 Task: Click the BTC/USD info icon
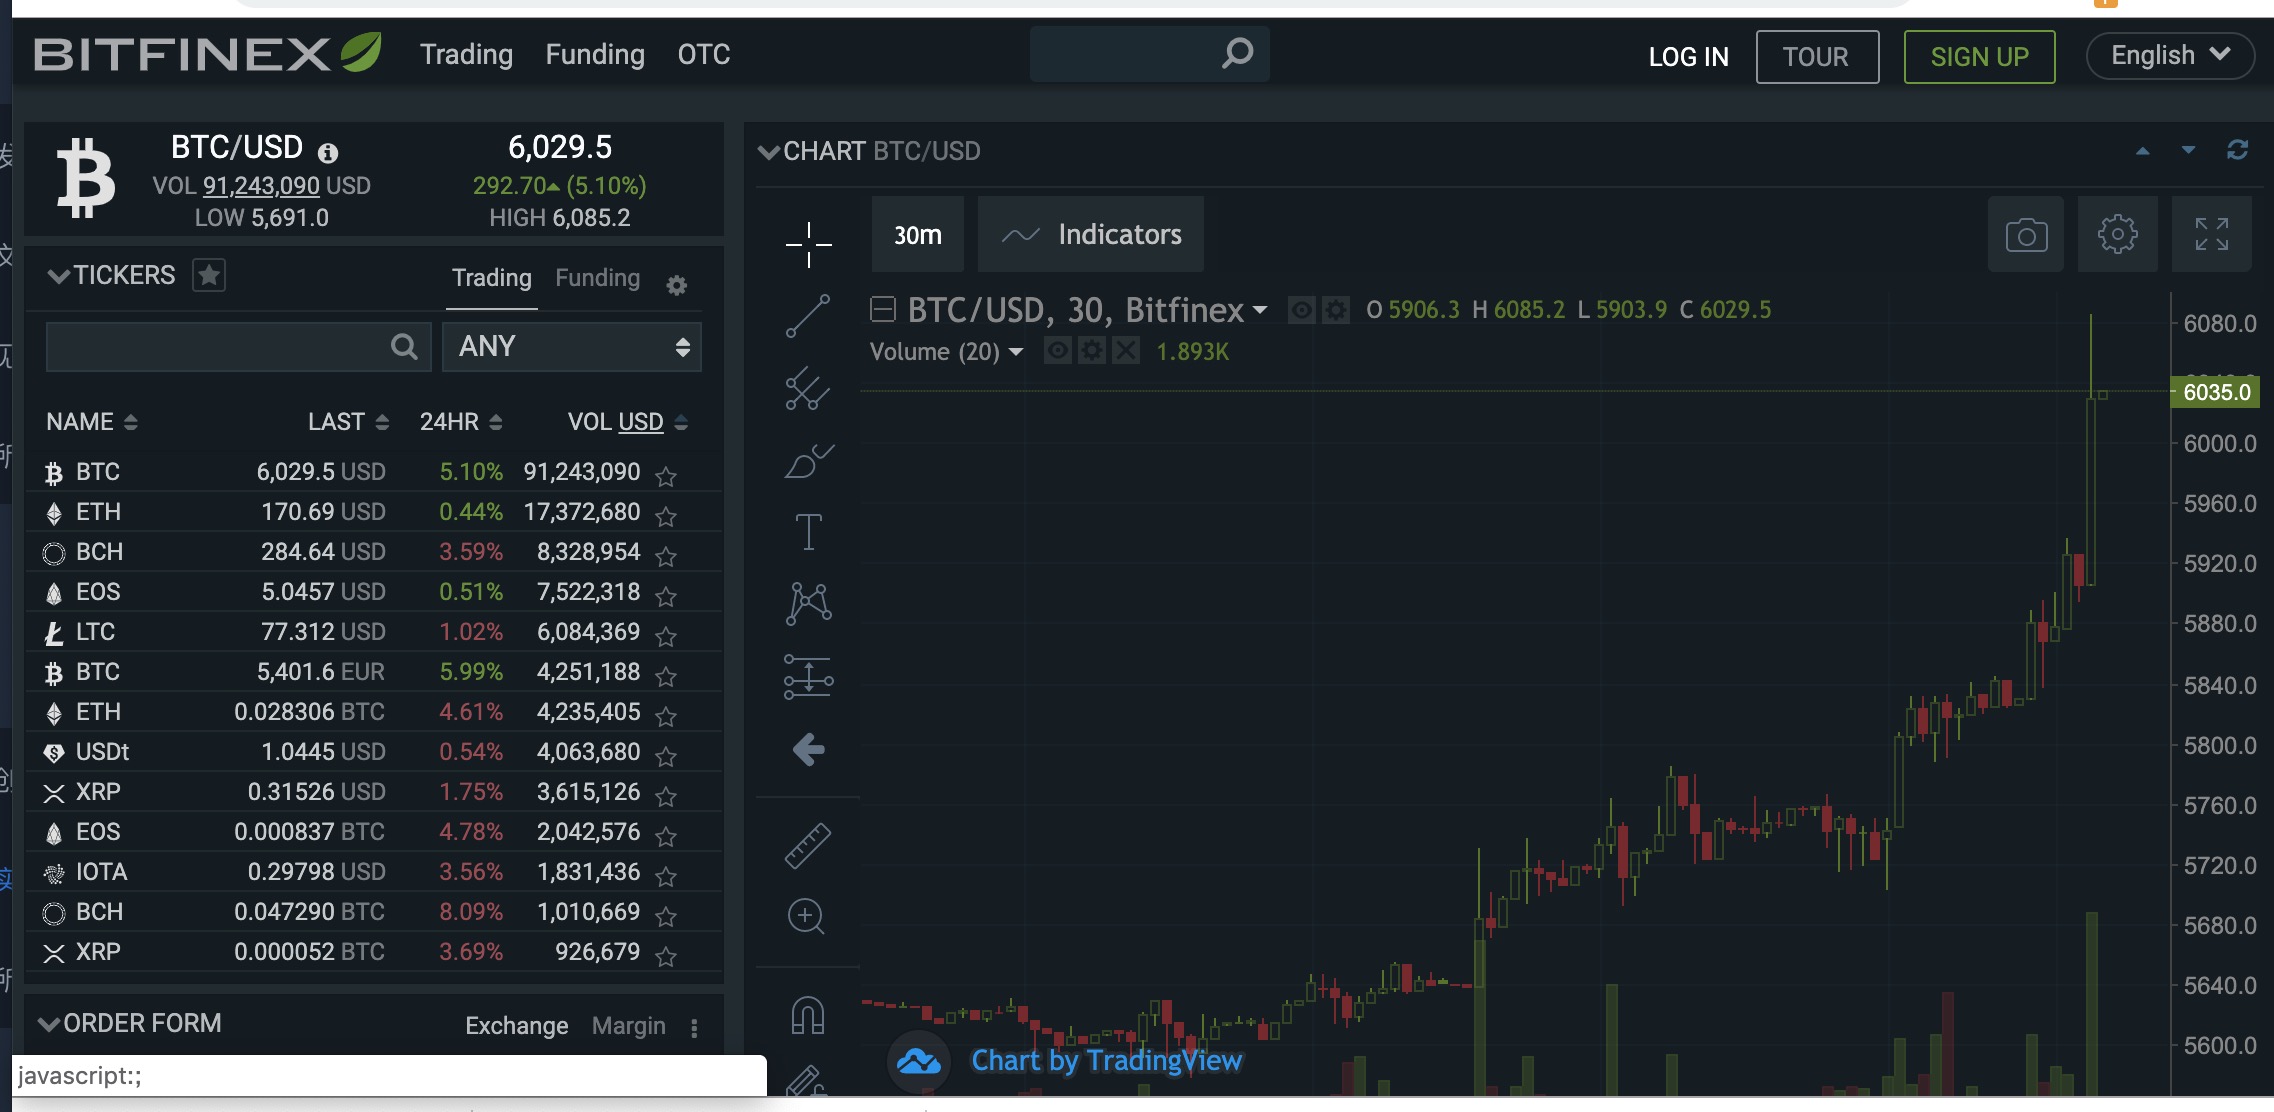click(x=328, y=153)
